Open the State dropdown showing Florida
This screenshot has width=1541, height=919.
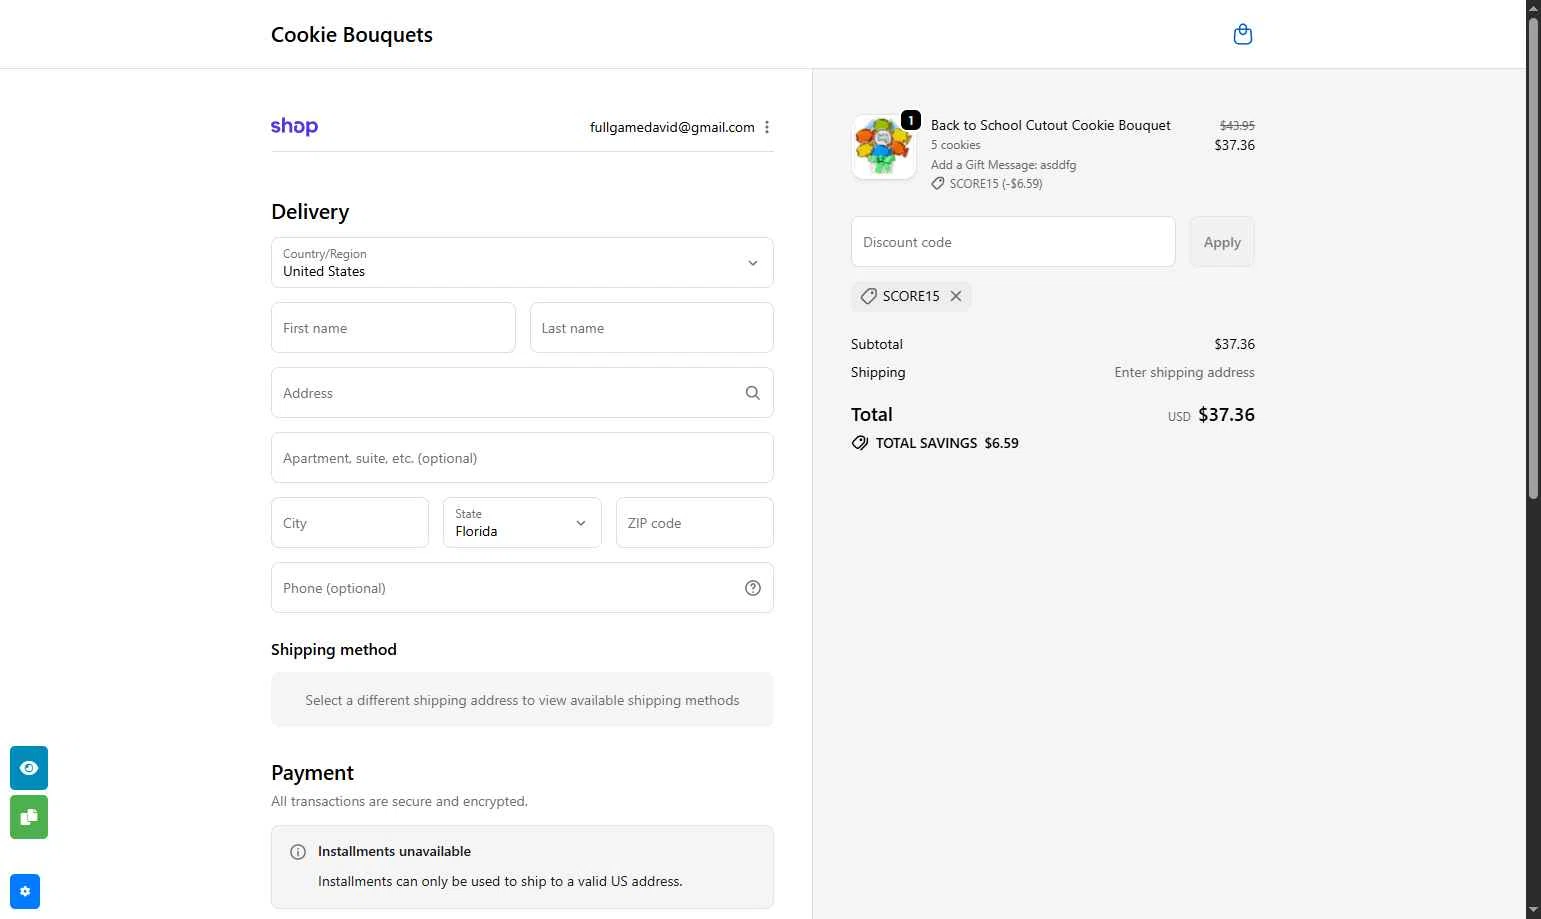pos(522,522)
